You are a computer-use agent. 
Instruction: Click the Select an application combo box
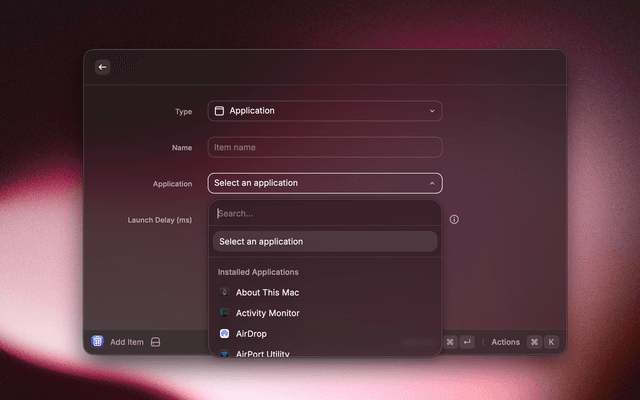coord(320,183)
